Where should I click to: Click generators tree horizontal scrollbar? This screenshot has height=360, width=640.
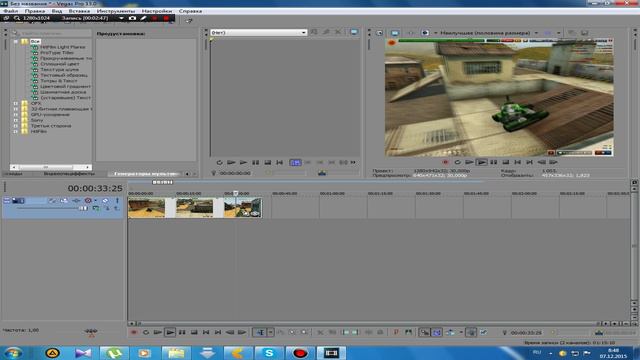click(51, 167)
